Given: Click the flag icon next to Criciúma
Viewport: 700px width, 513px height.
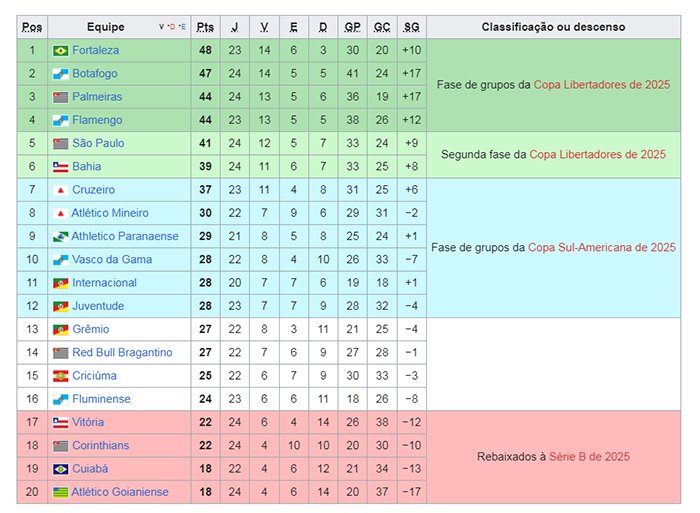Looking at the screenshot, I should point(60,376).
